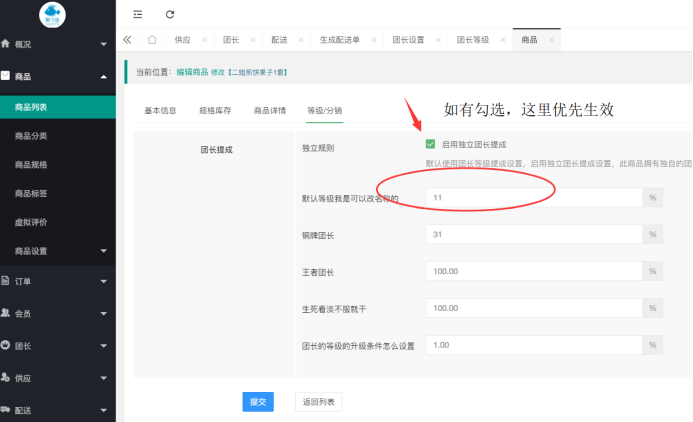This screenshot has width=693, height=422.
Task: Click the blue 提交 button
Action: tap(257, 401)
